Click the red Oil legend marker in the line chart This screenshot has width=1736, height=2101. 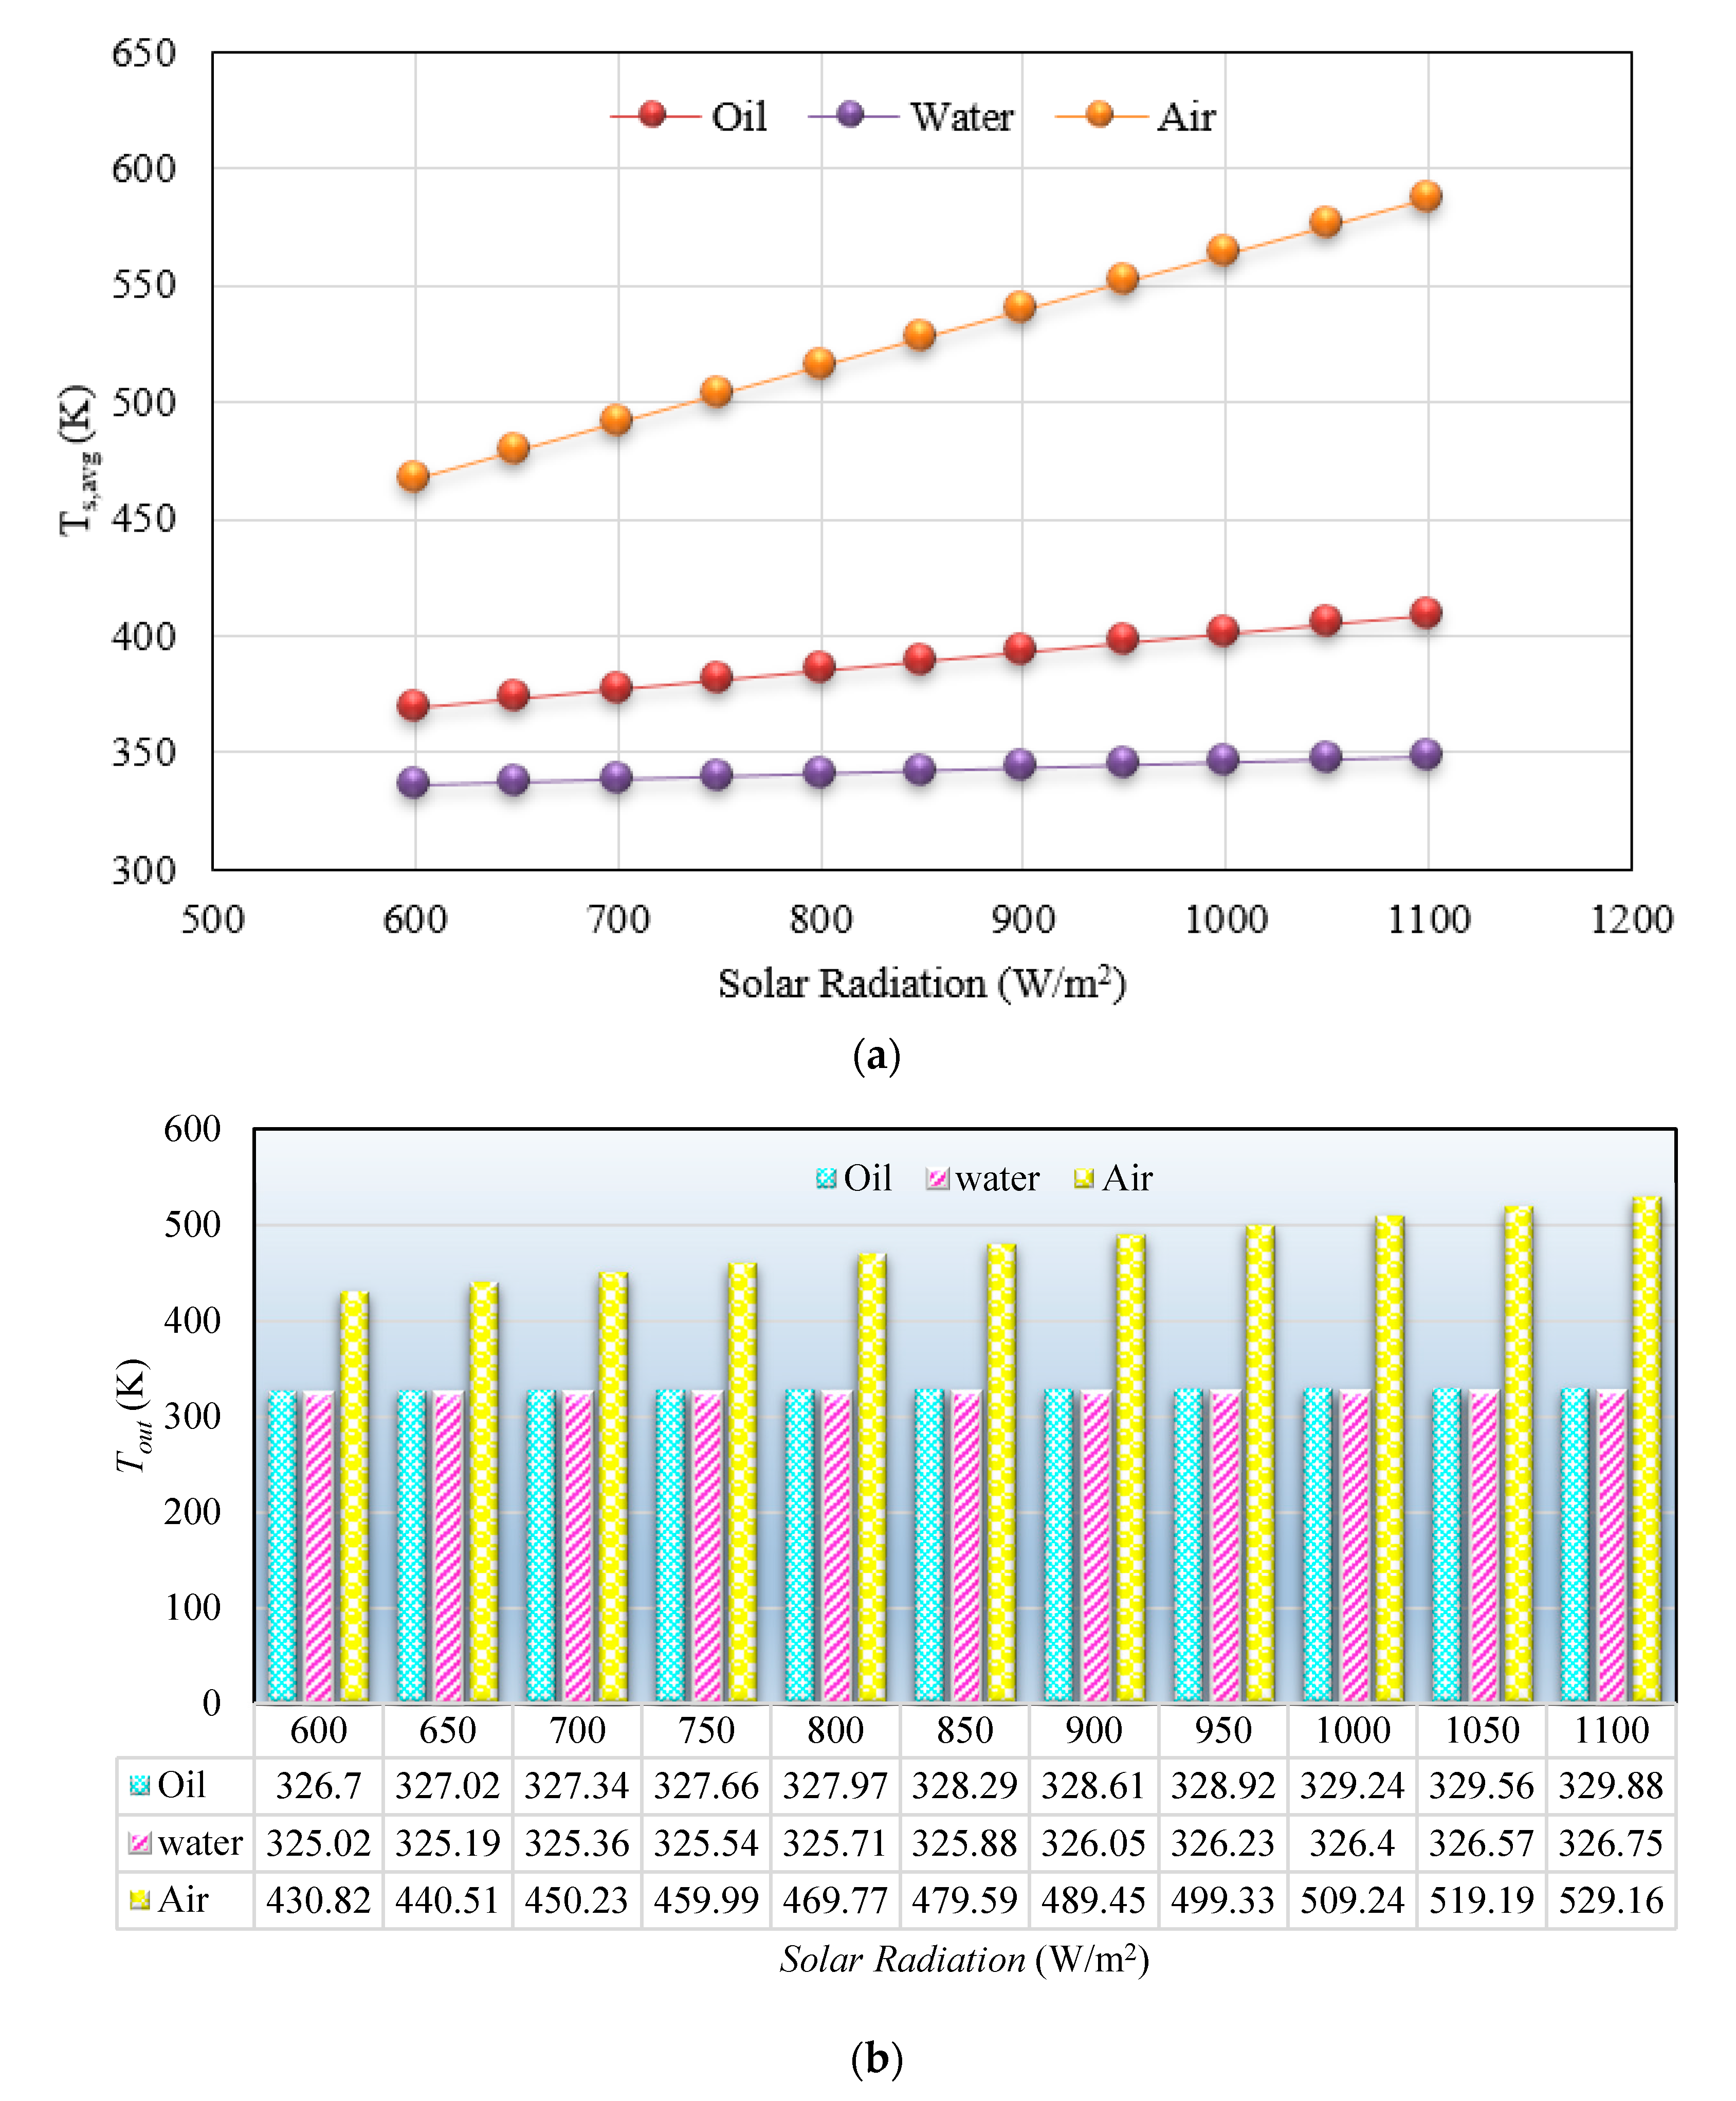pyautogui.click(x=652, y=115)
